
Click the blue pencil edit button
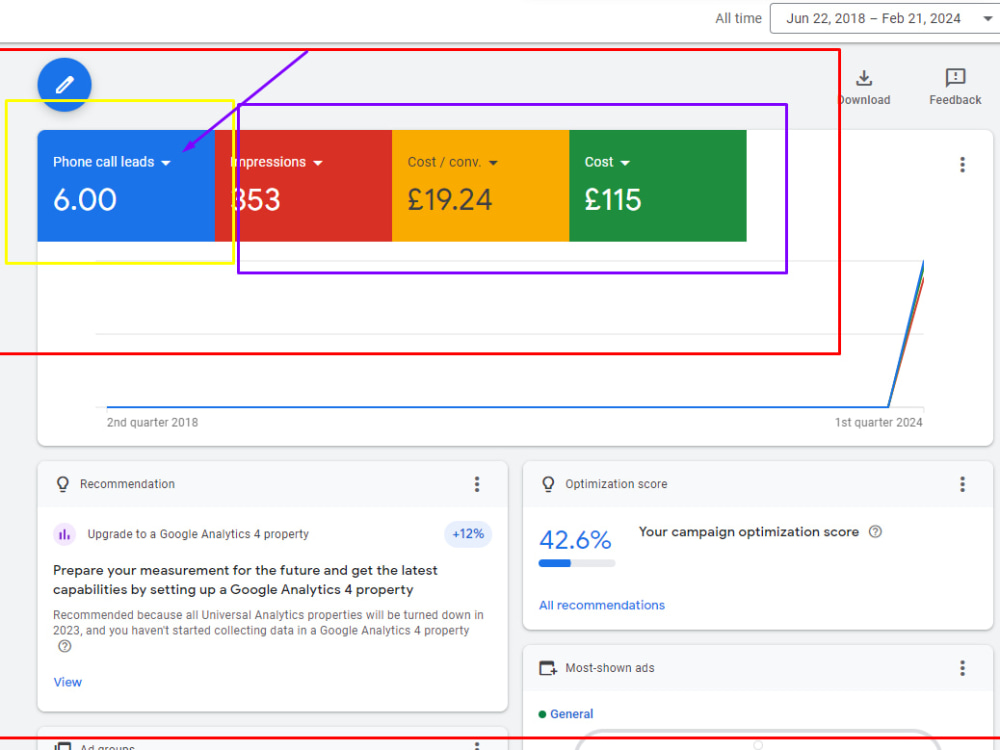[x=64, y=84]
